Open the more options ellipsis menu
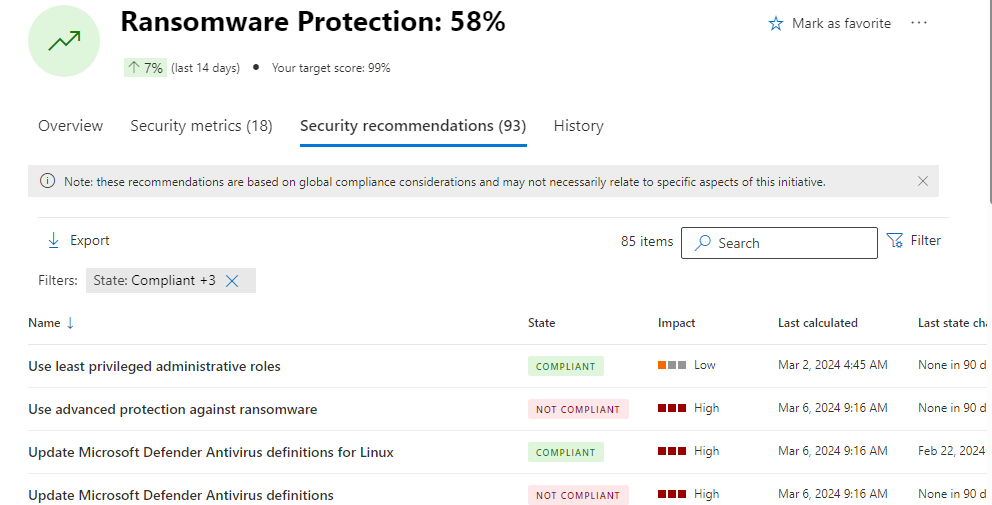The height and width of the screenshot is (505, 992). pyautogui.click(x=919, y=24)
